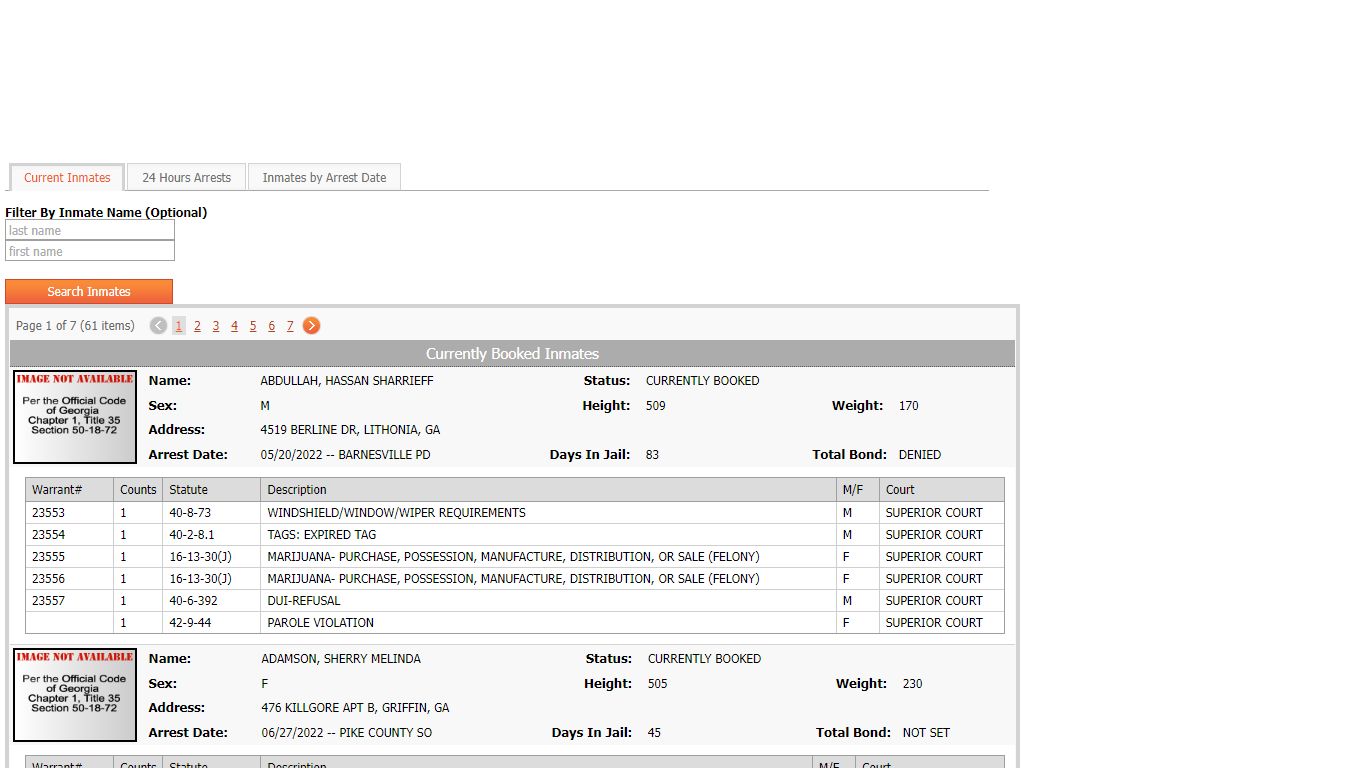Select name ABDULLAH, HASSAN SHARRIEFF
This screenshot has width=1366, height=768.
pos(347,381)
